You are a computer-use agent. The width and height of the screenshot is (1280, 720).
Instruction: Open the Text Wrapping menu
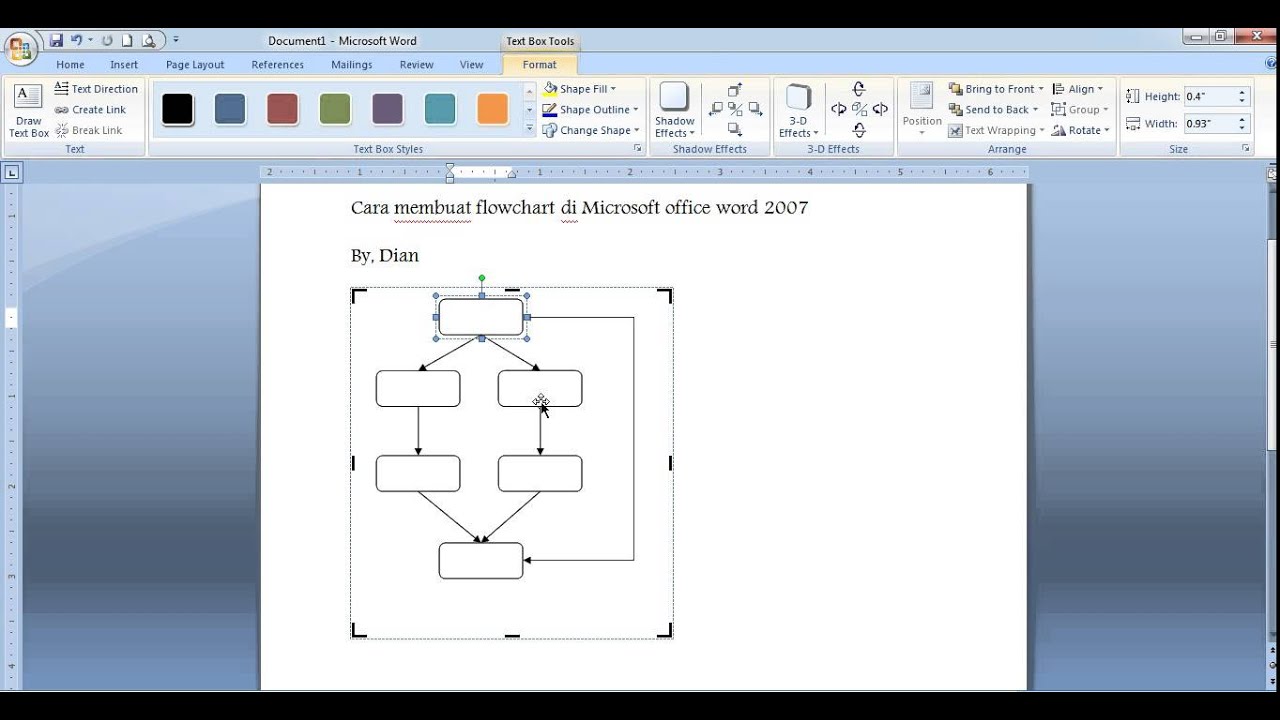click(x=996, y=131)
